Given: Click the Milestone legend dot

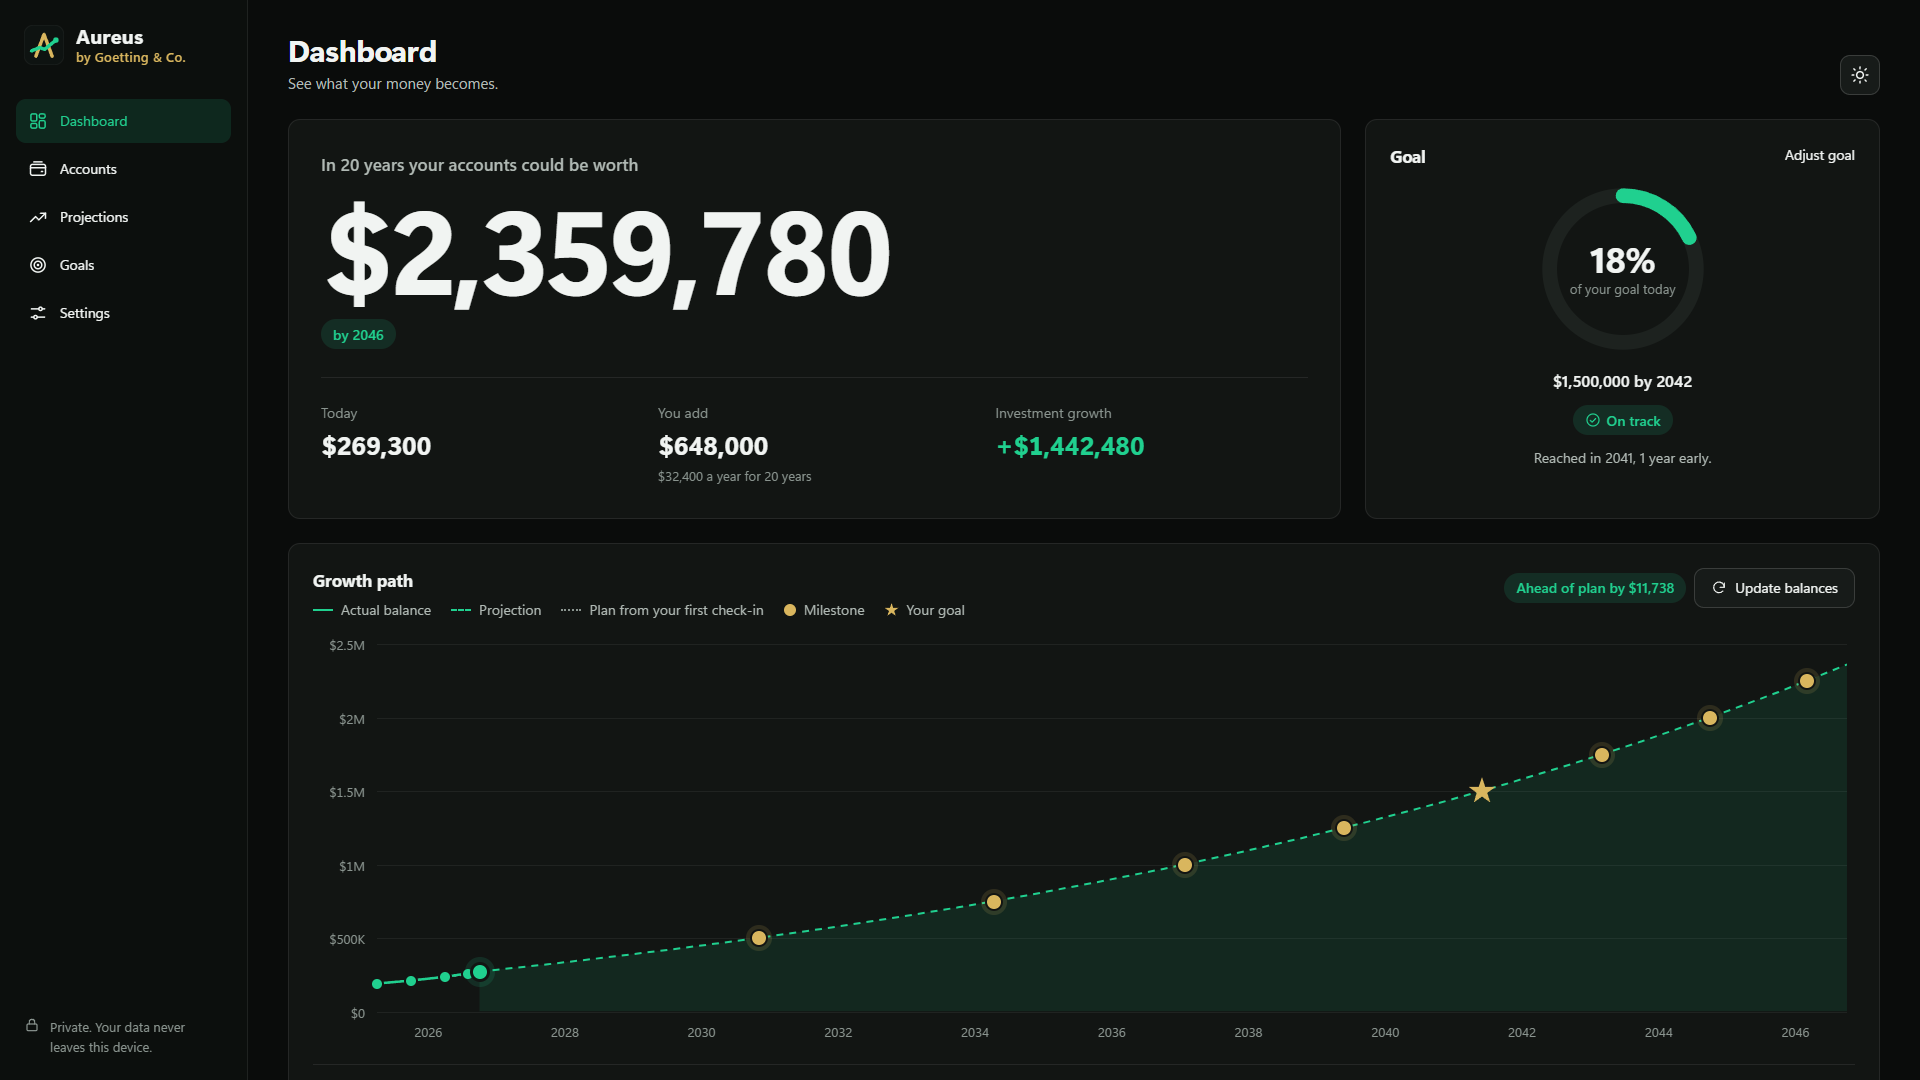Looking at the screenshot, I should [x=789, y=610].
